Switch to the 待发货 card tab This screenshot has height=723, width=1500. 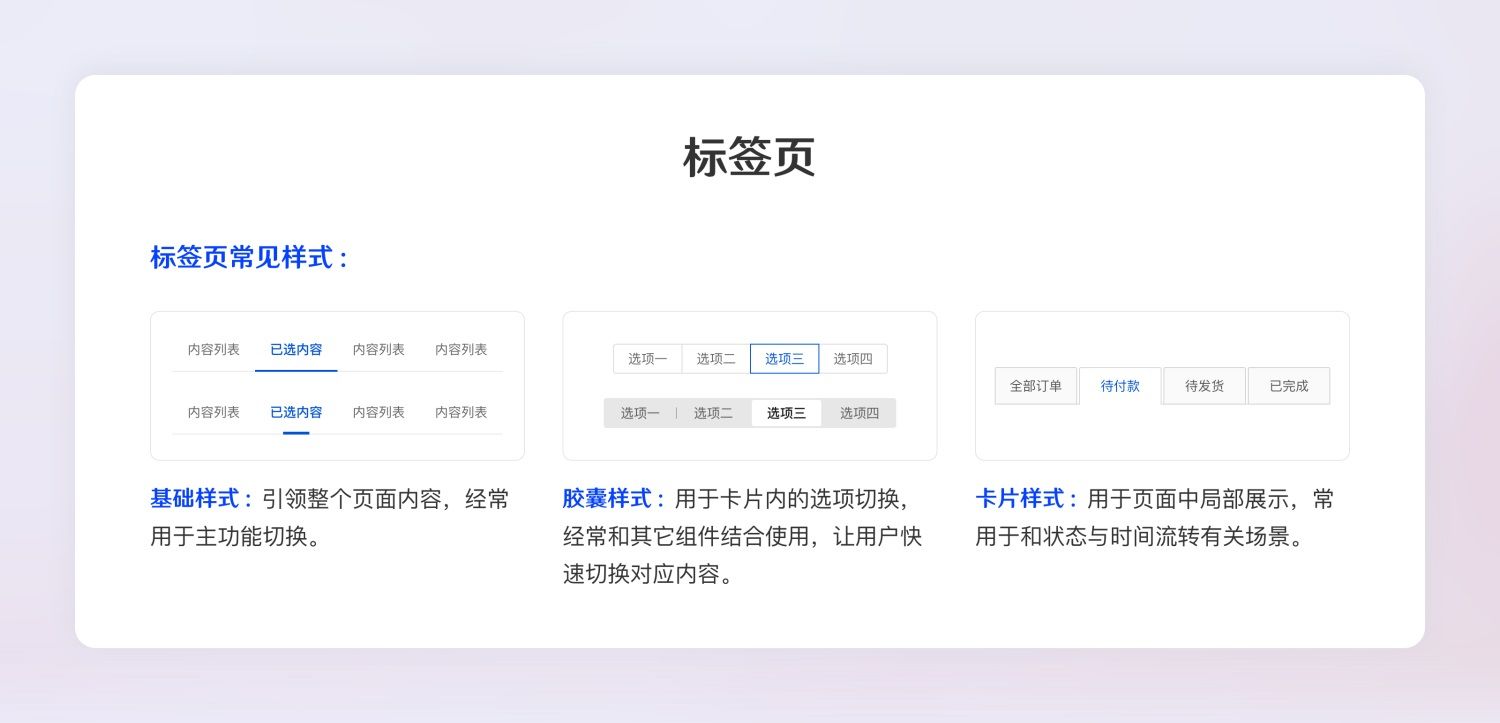tap(1204, 386)
